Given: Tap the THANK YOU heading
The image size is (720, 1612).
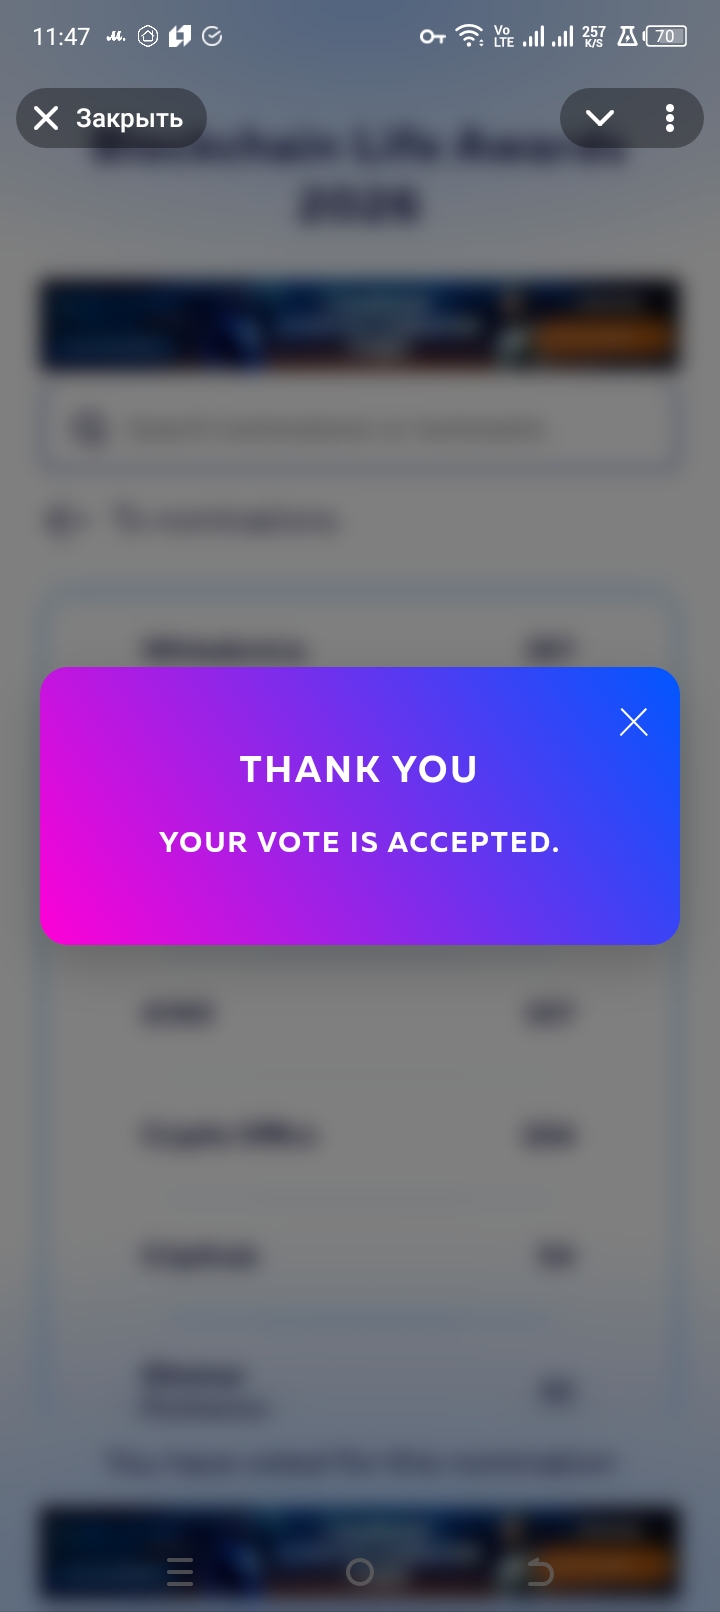Looking at the screenshot, I should pyautogui.click(x=359, y=769).
